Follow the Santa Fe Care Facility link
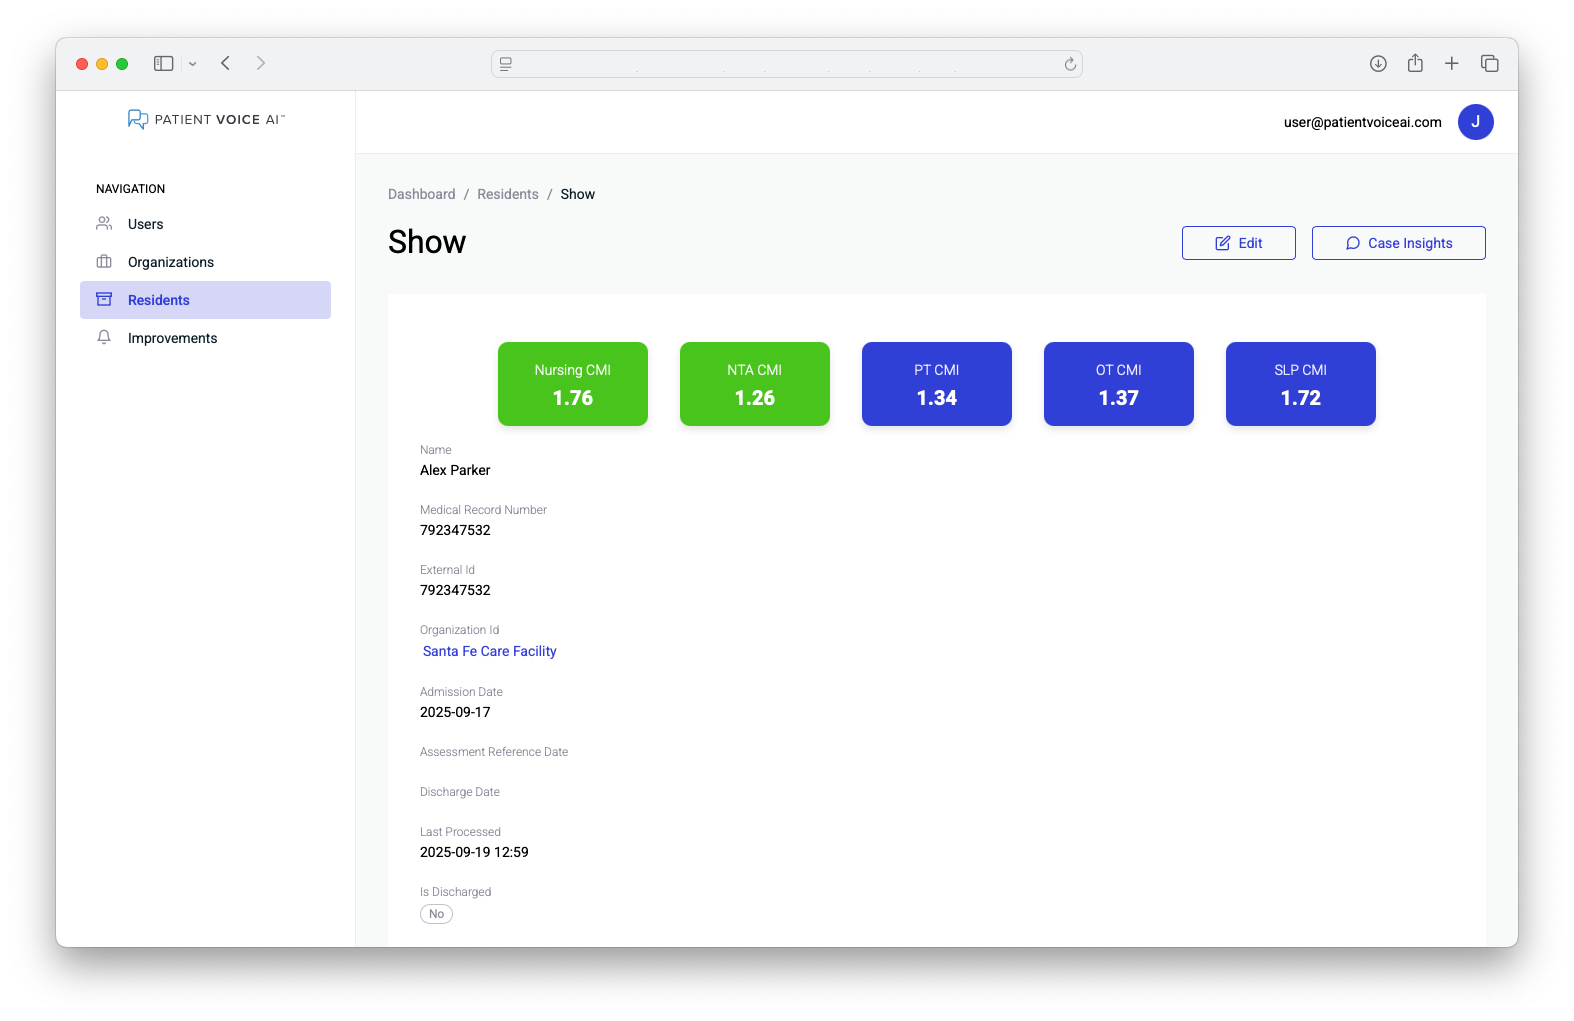Screen dimensions: 1574x1021 [x=489, y=651]
